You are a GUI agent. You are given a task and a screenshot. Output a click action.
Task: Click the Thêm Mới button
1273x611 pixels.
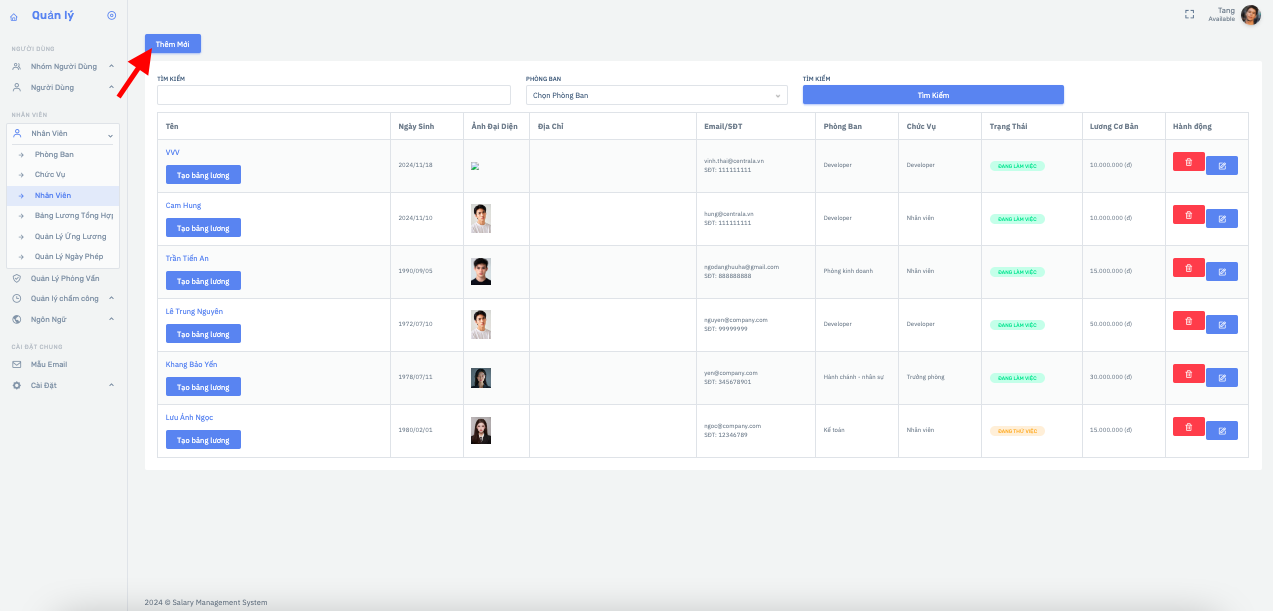[x=173, y=44]
